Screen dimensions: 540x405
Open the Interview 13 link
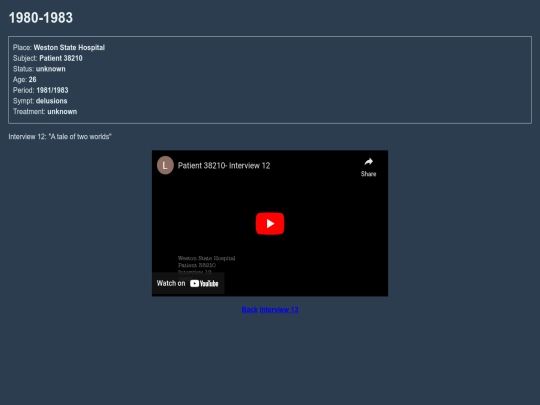click(279, 310)
